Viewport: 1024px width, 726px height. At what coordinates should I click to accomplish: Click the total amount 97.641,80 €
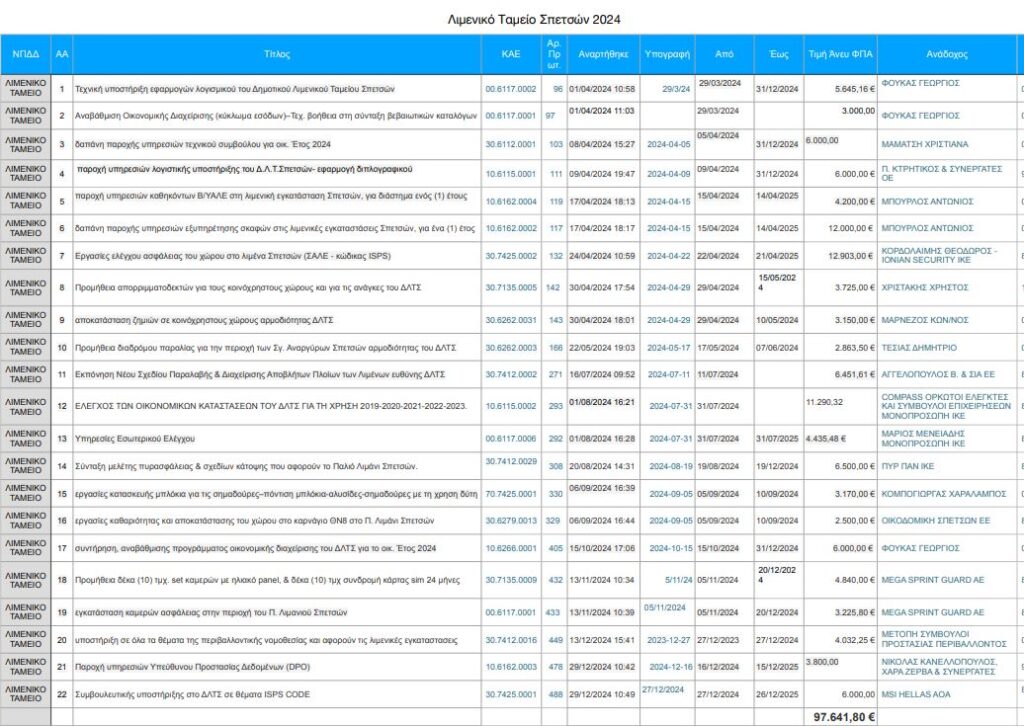(x=842, y=716)
